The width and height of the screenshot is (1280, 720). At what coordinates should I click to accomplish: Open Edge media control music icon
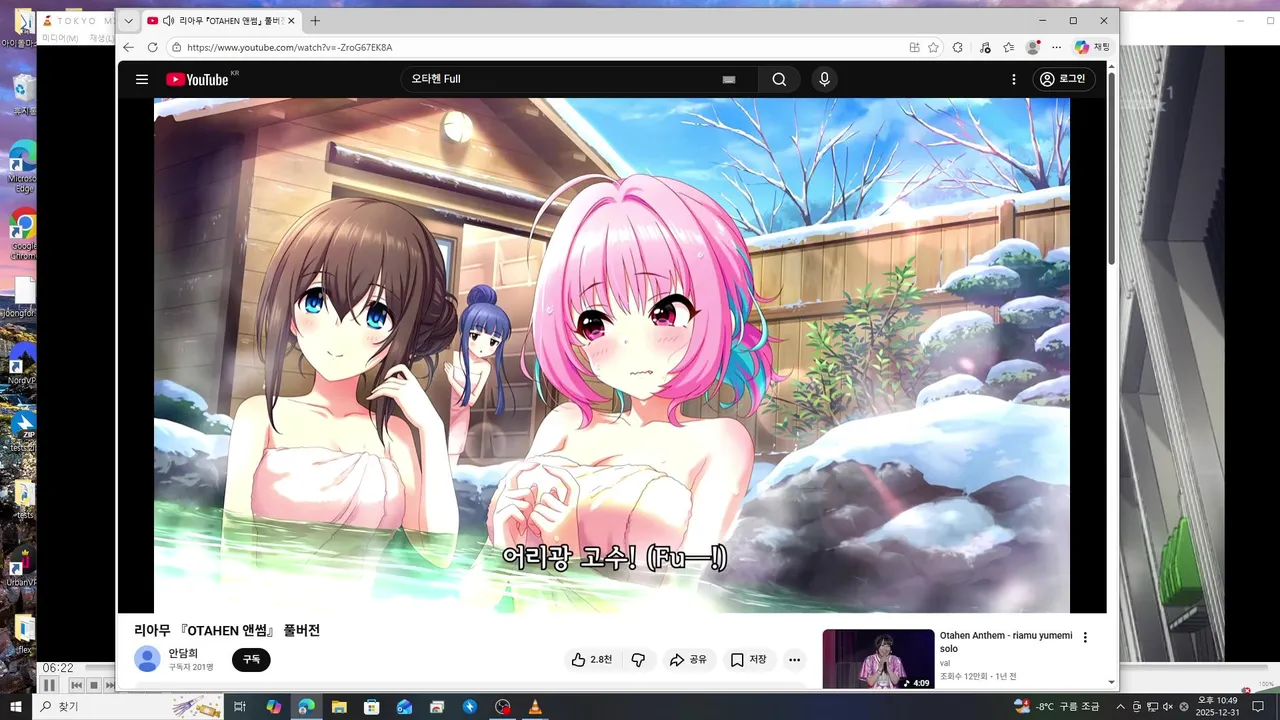click(x=985, y=47)
